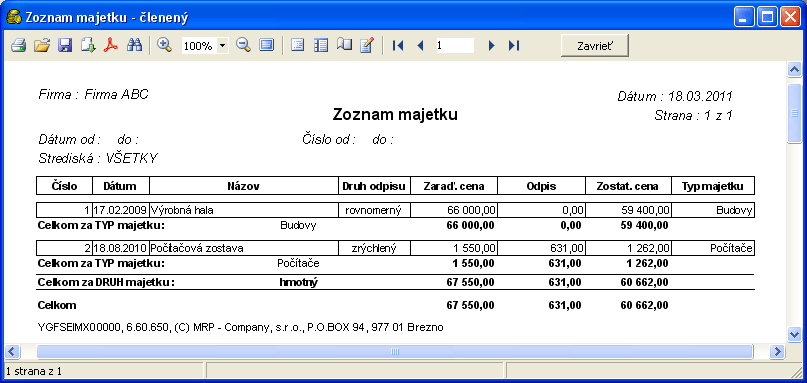Screen dimensions: 807x383
Task: Click the Edit page notepad icon
Action: pos(366,45)
